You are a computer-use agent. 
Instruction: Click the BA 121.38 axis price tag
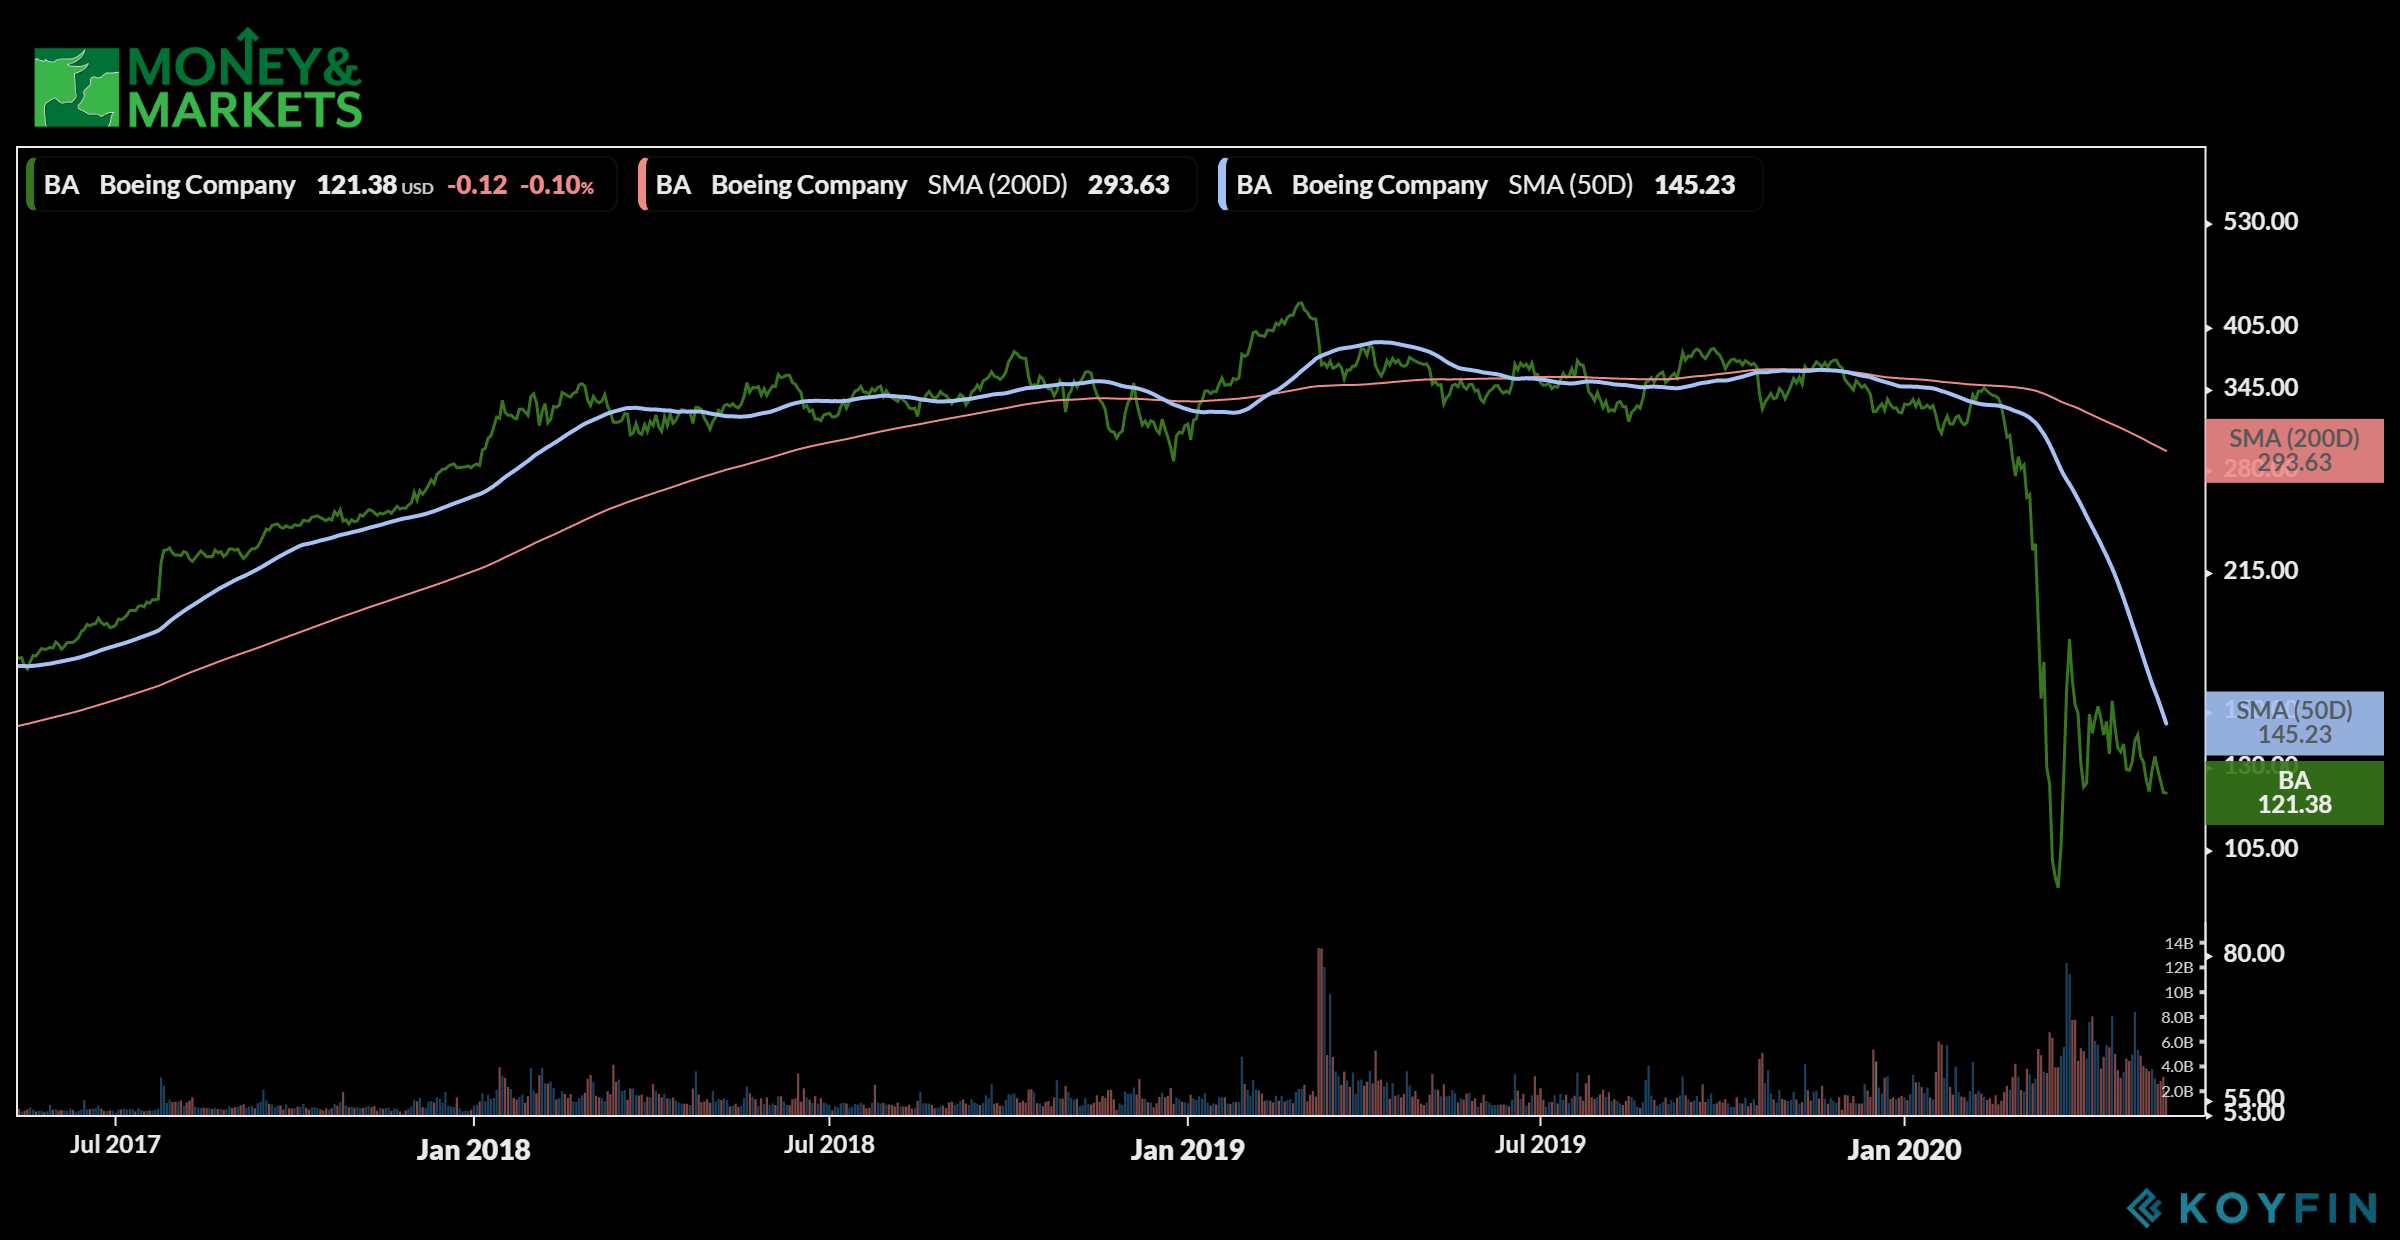tap(2294, 793)
